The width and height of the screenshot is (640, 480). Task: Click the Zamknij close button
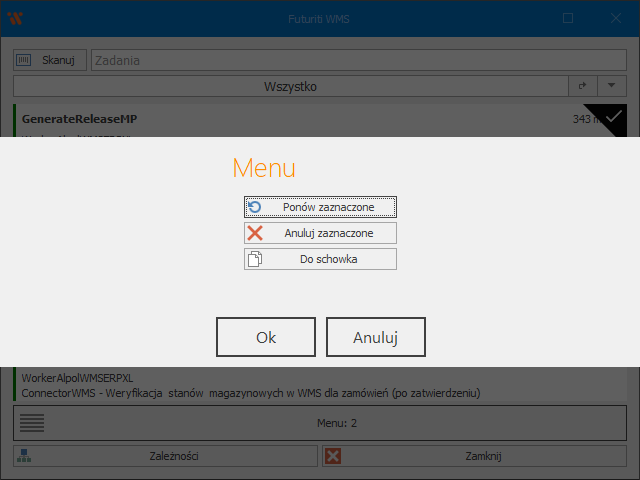pyautogui.click(x=474, y=456)
